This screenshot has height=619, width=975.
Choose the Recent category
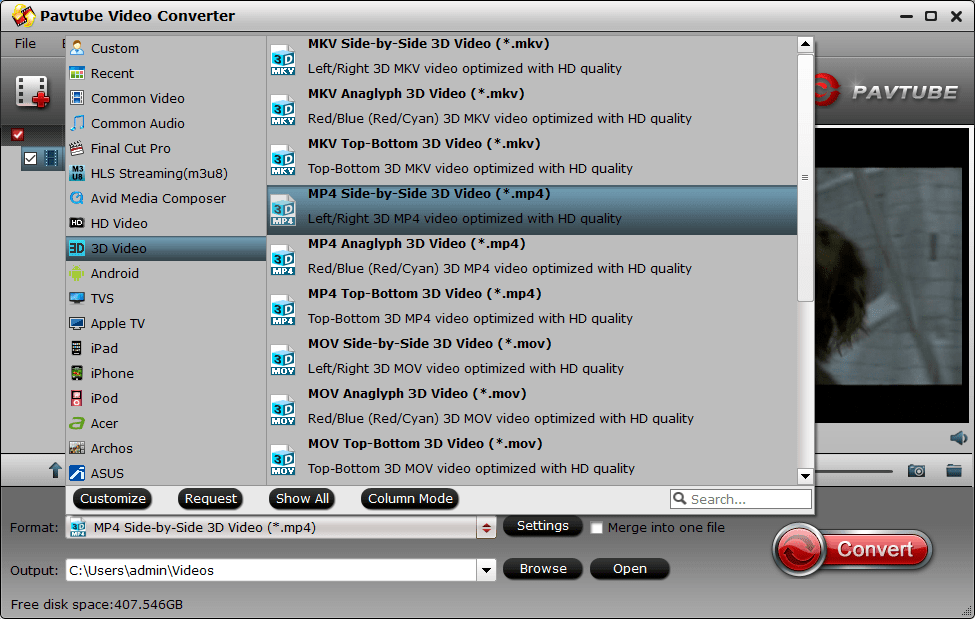(166, 73)
